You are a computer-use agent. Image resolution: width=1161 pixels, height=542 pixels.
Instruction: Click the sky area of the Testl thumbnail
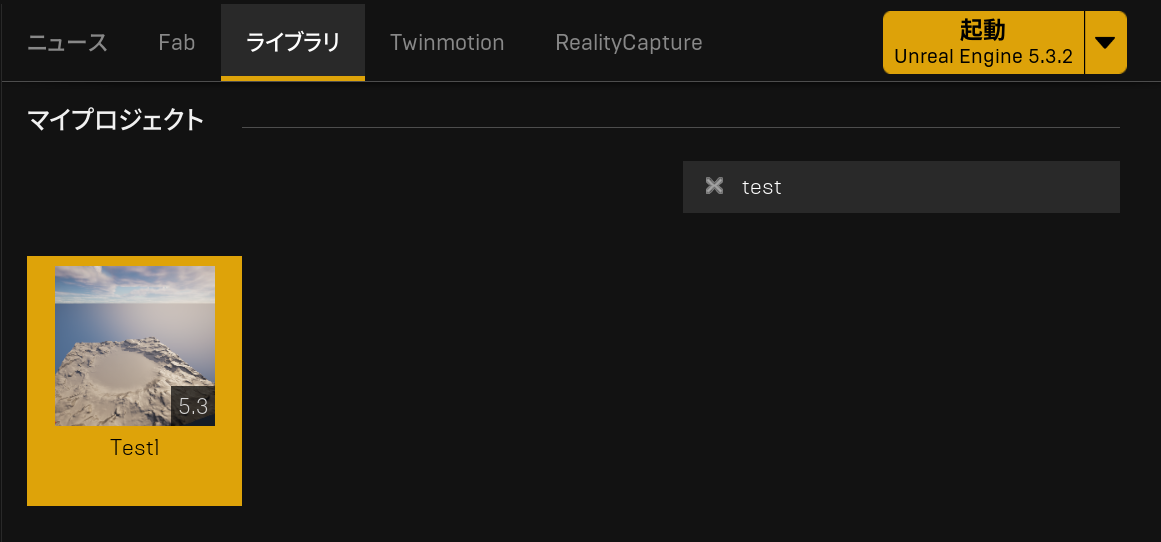[x=135, y=282]
